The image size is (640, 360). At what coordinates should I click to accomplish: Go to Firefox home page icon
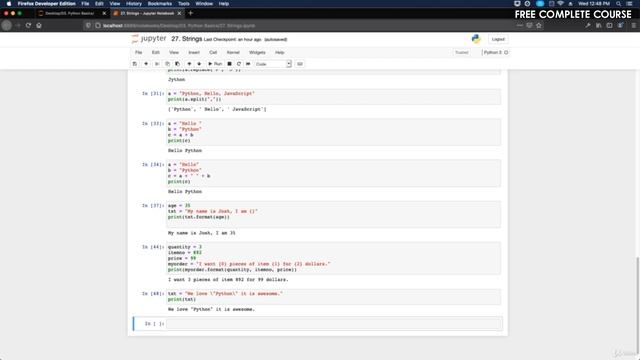39,25
